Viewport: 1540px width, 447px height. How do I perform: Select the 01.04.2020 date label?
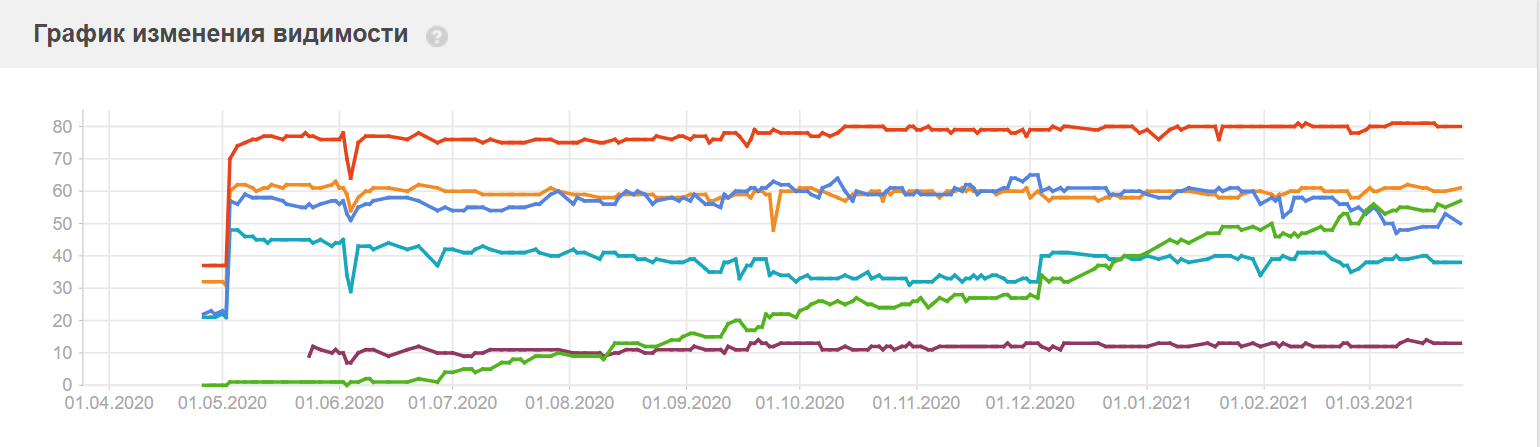[x=109, y=404]
